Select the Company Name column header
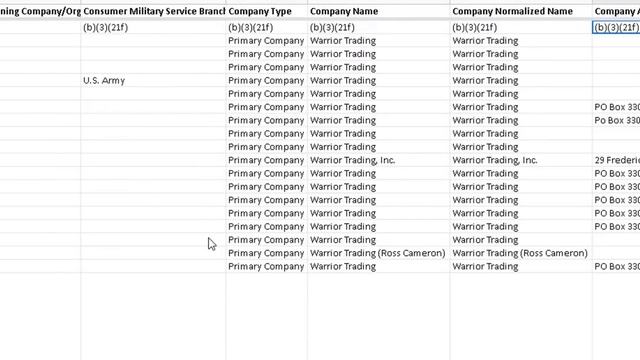The height and width of the screenshot is (360, 640). click(x=378, y=11)
